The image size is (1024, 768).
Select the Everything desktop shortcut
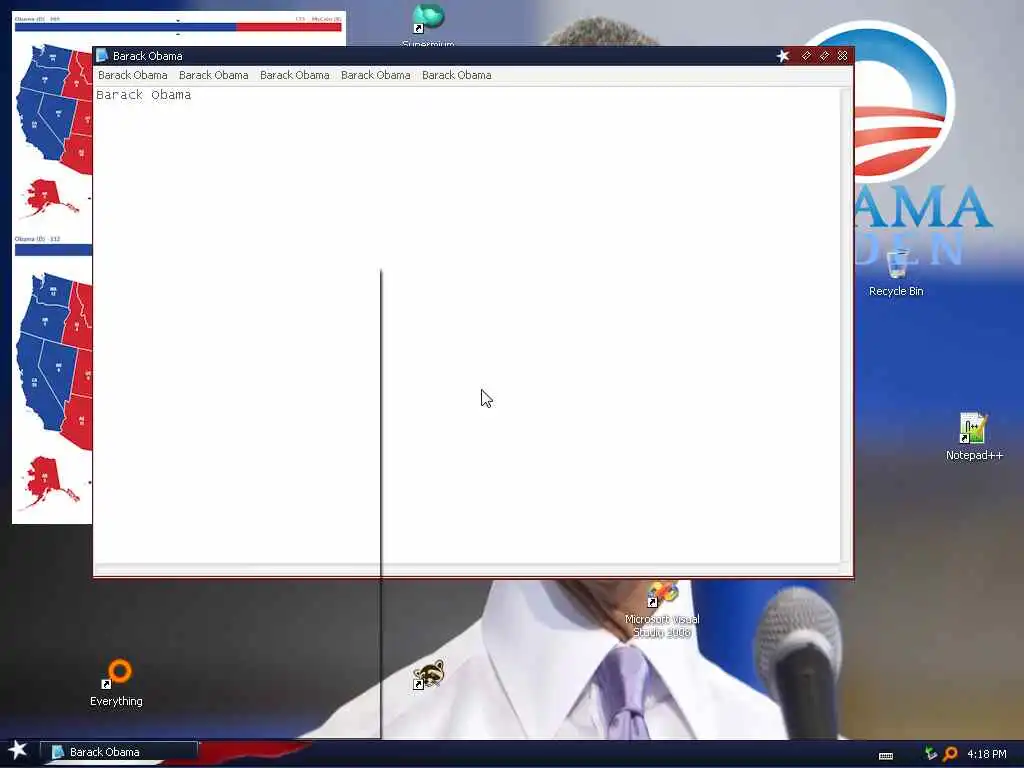117,683
